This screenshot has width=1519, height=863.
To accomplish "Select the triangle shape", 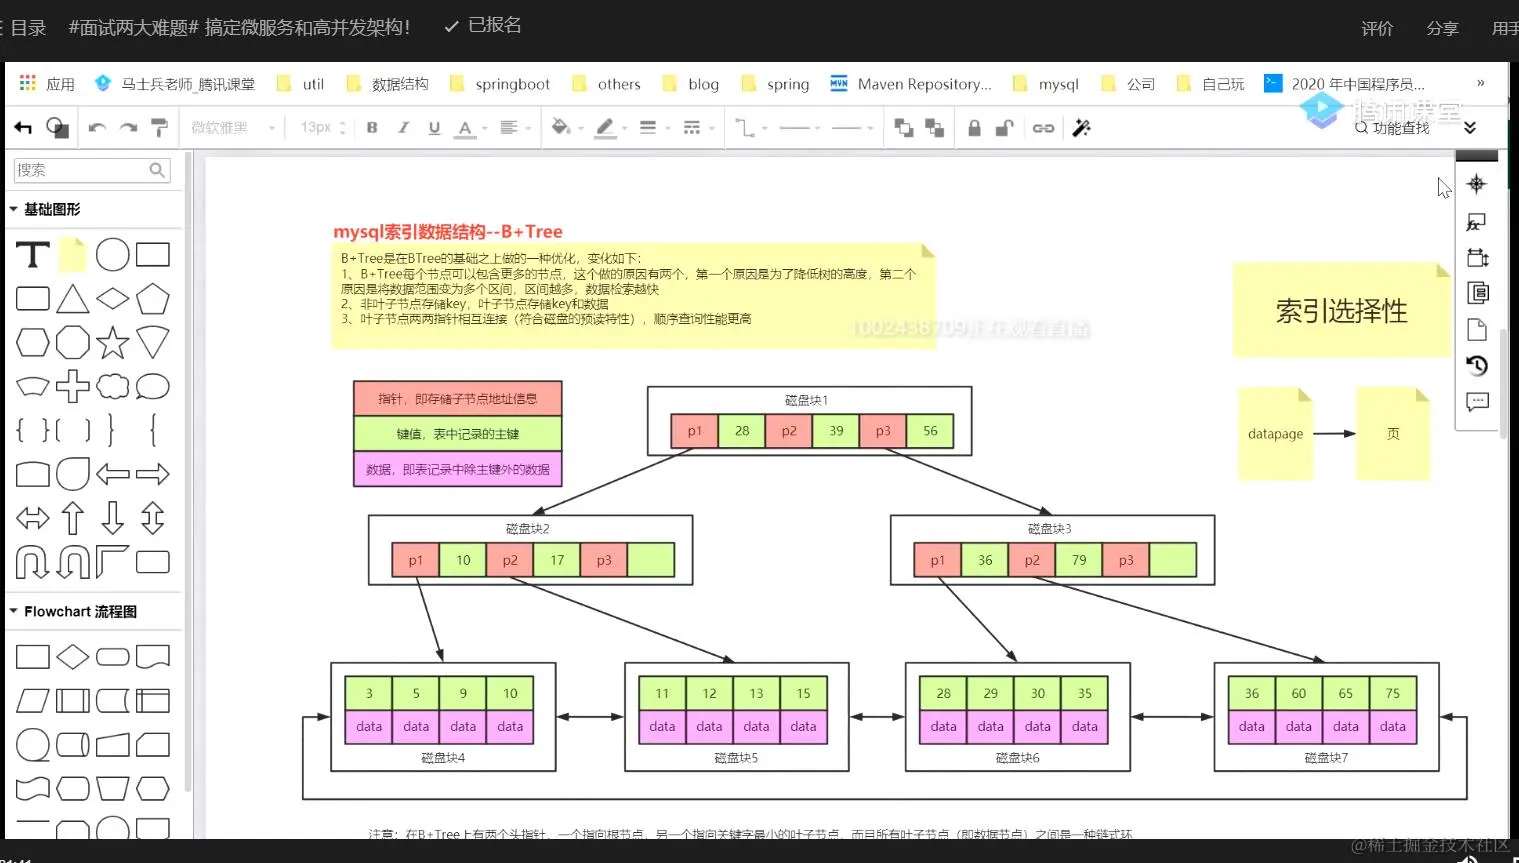I will tap(73, 299).
